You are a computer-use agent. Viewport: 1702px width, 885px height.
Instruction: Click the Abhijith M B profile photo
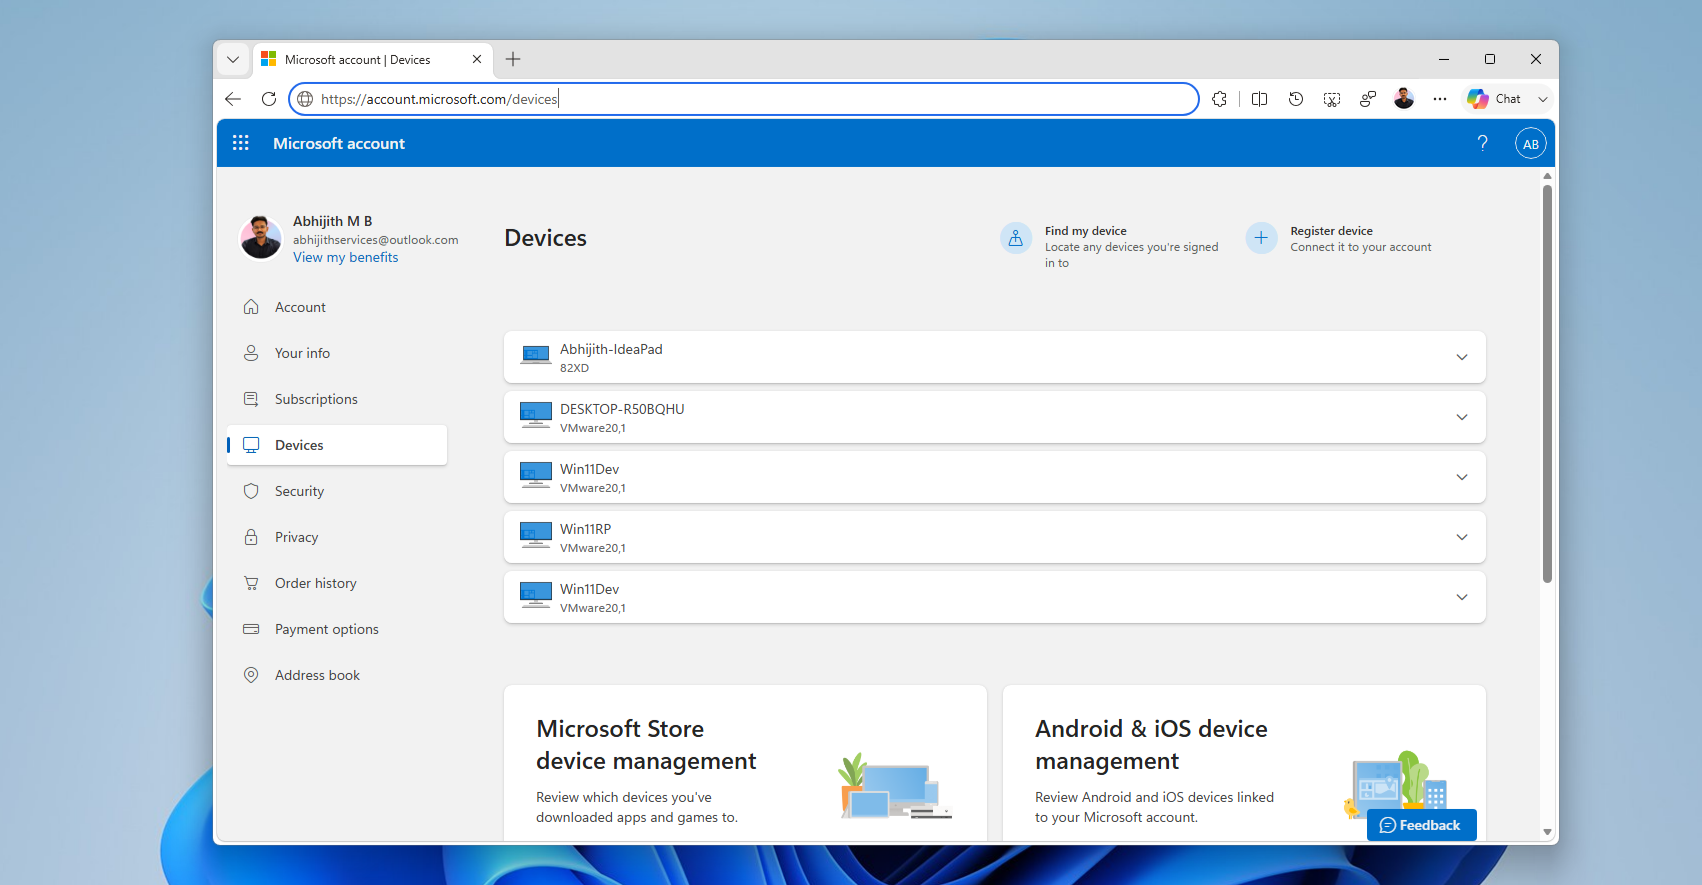pyautogui.click(x=260, y=237)
